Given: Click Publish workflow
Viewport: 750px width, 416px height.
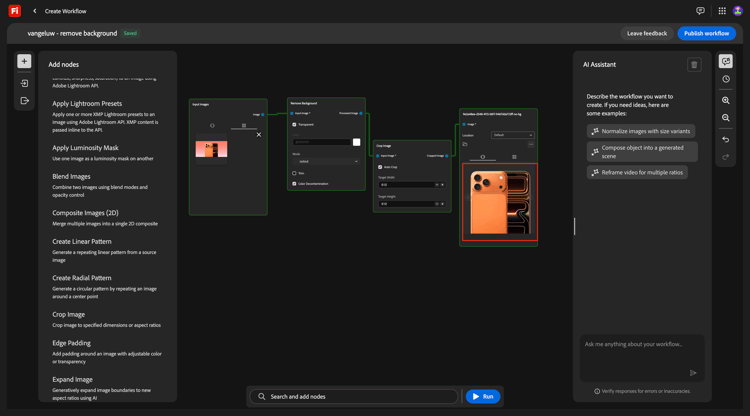Looking at the screenshot, I should 706,33.
